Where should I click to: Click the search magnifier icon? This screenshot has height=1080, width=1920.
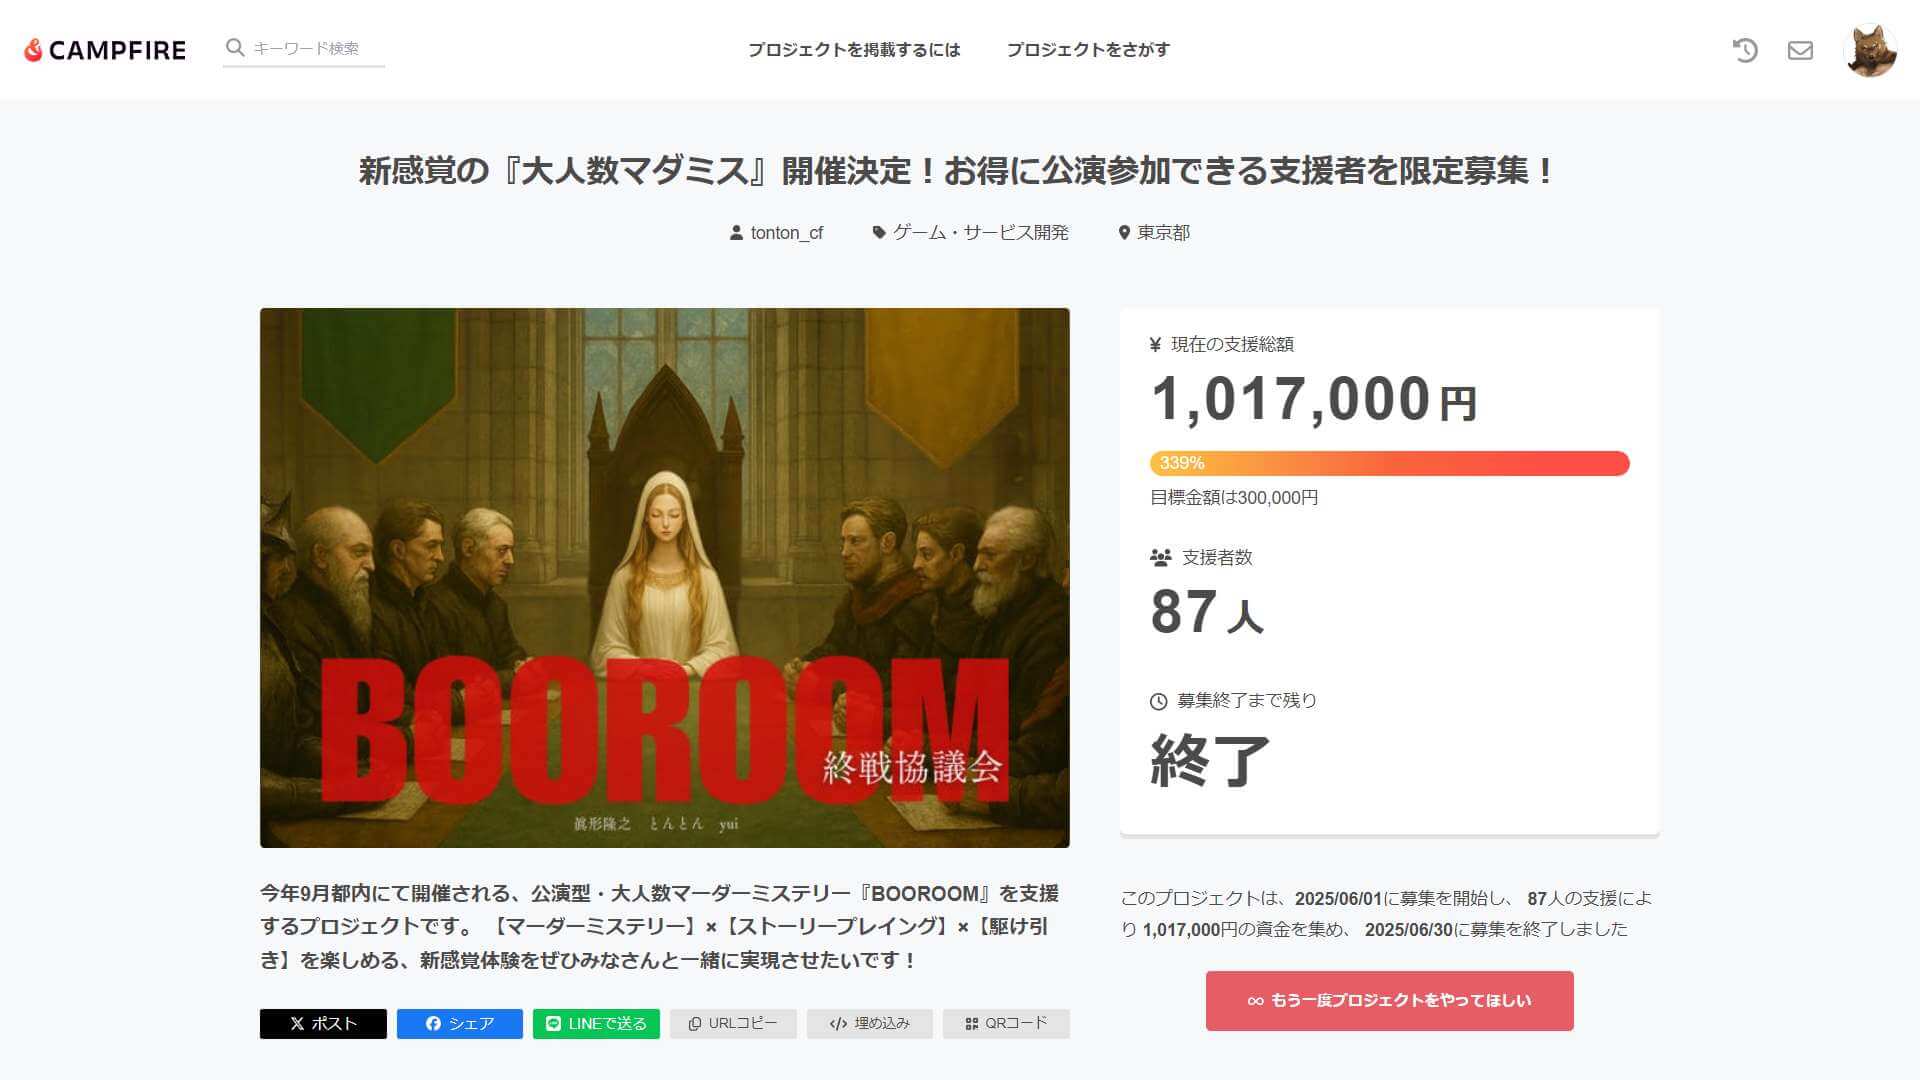pyautogui.click(x=235, y=47)
